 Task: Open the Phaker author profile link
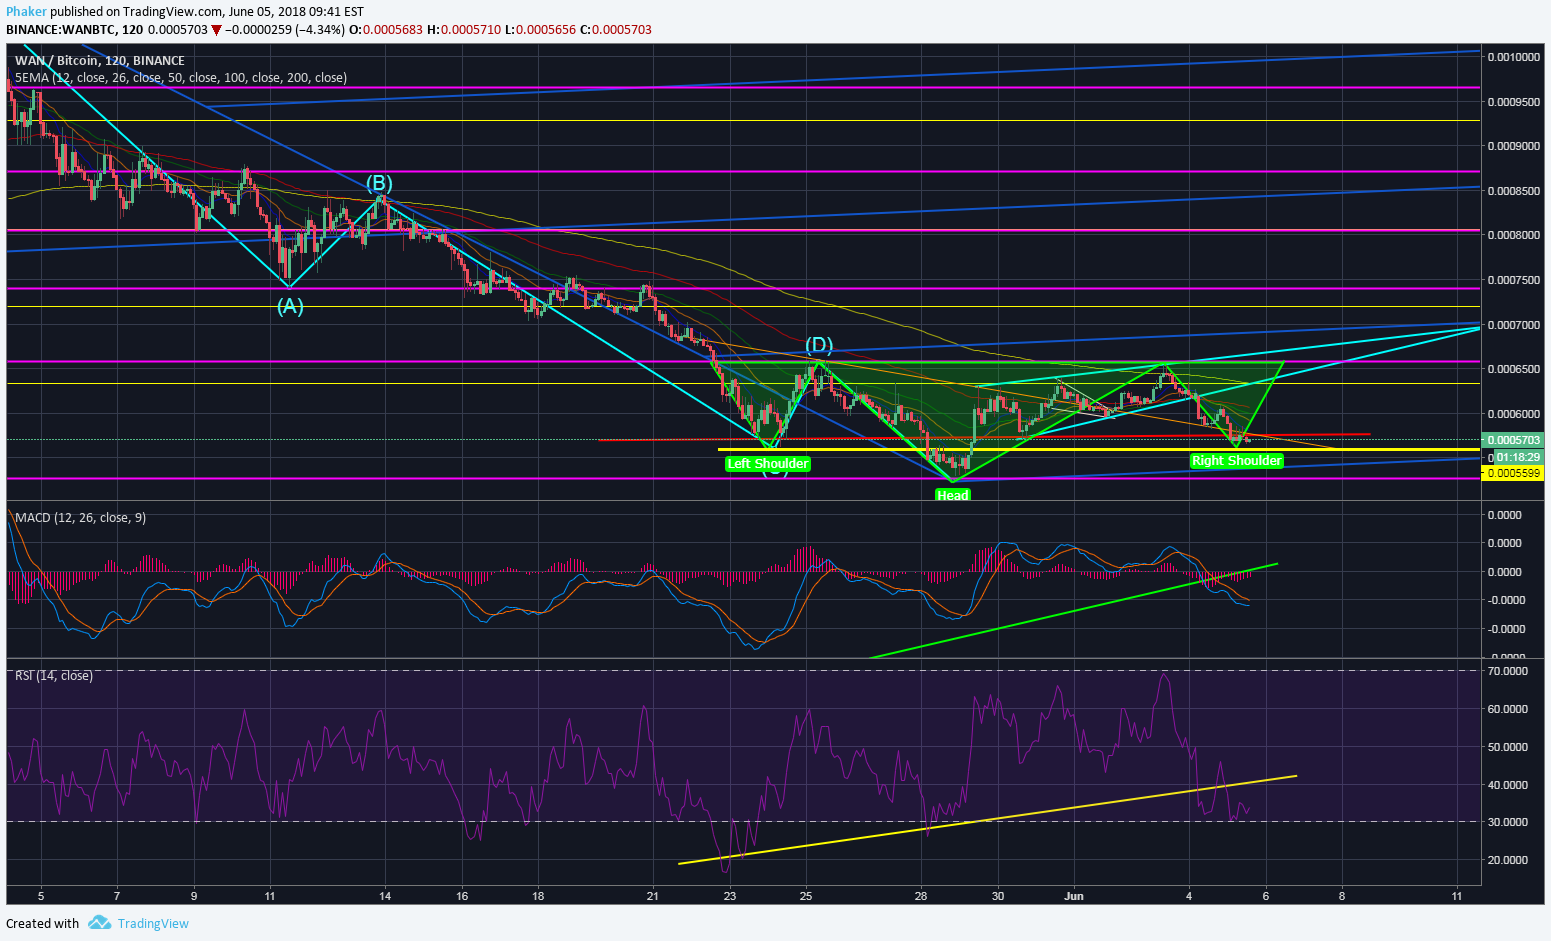coord(26,12)
